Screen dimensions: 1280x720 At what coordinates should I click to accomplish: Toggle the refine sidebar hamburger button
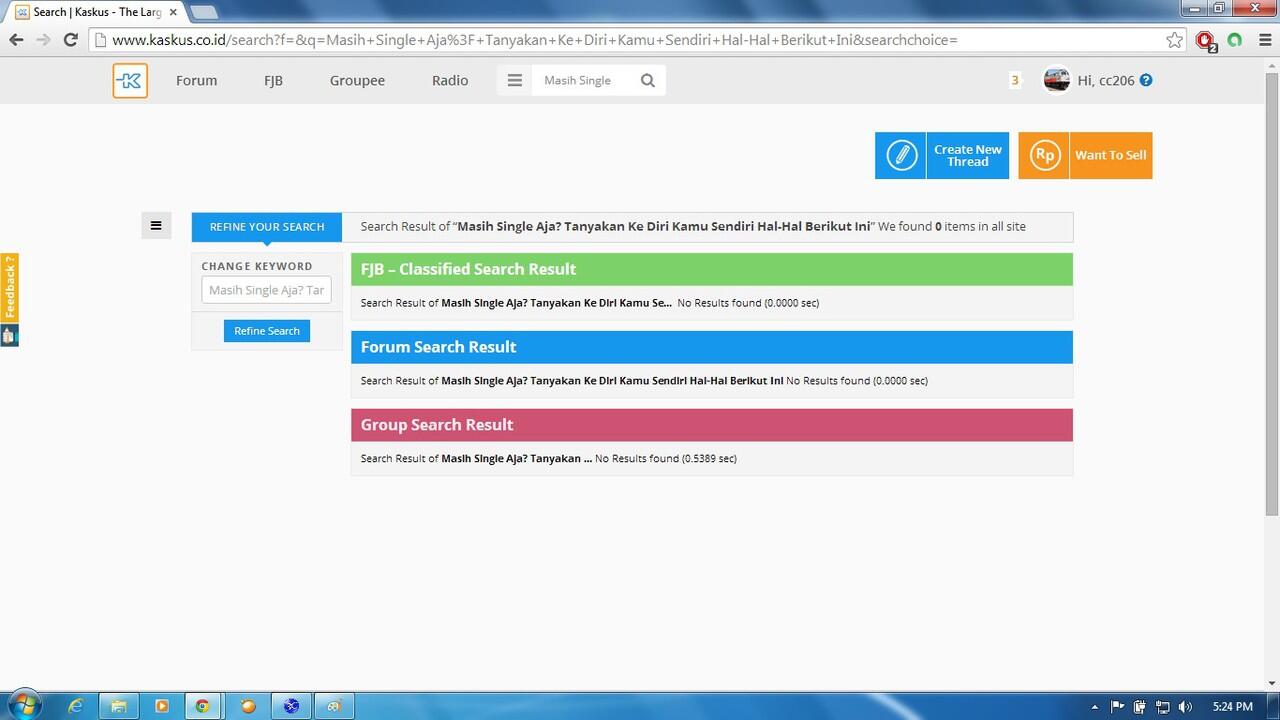pos(156,226)
